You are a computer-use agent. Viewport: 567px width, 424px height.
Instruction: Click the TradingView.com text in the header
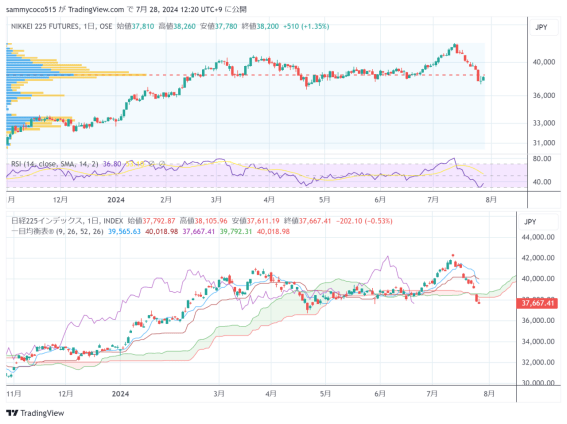pyautogui.click(x=96, y=9)
